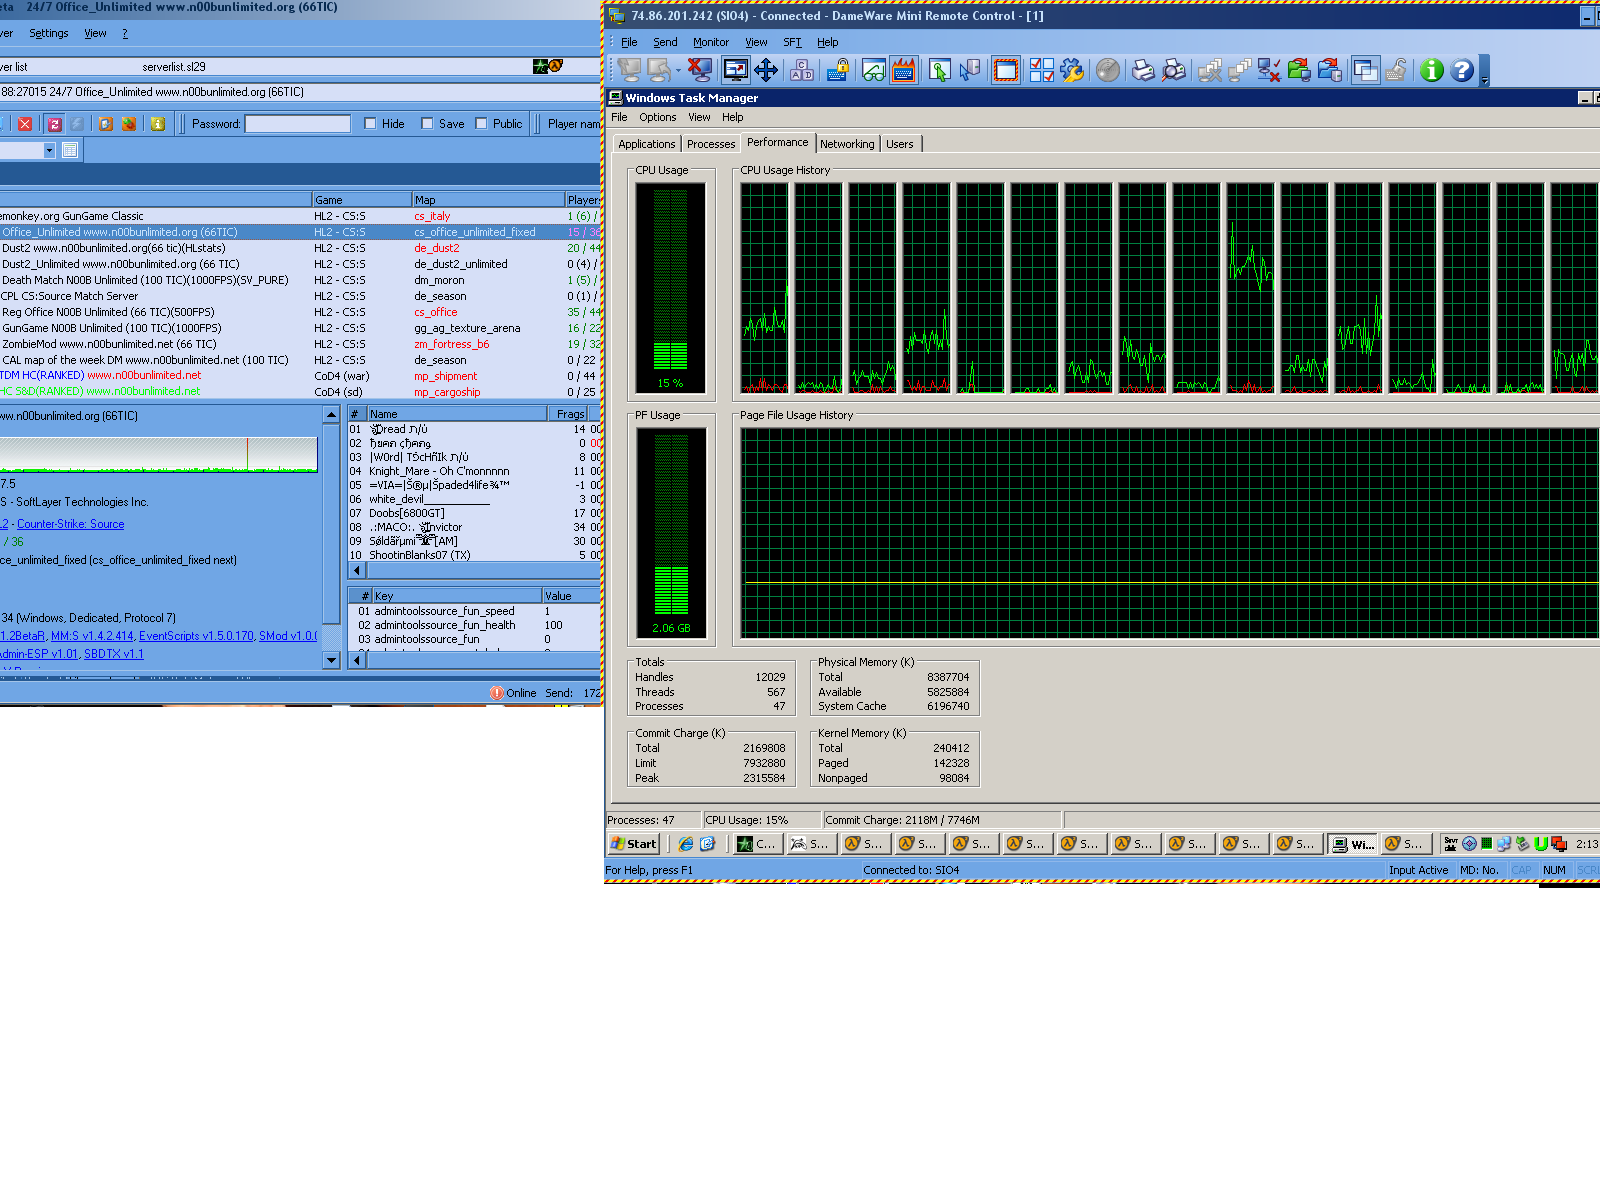
Task: Switch to the Users tab in Task Manager
Action: 900,144
